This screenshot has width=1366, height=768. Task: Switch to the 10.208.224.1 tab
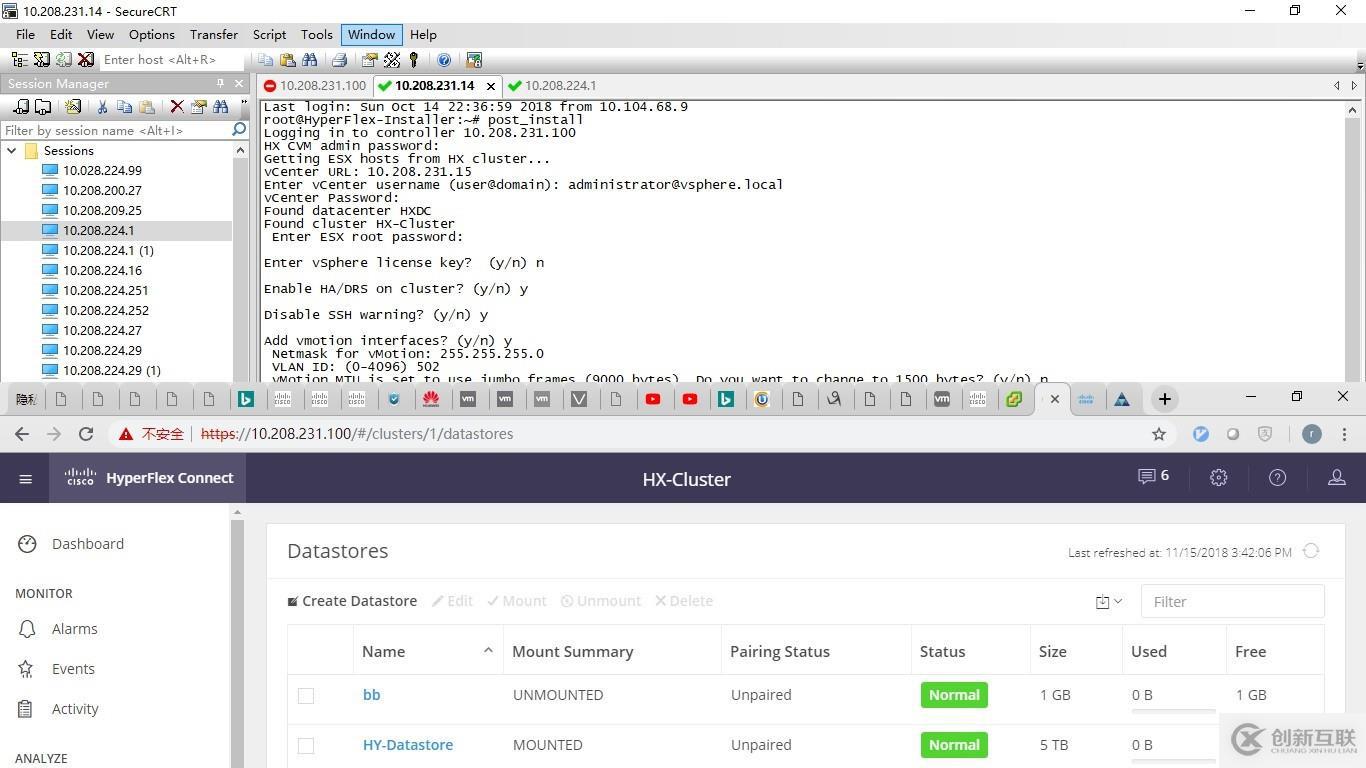click(552, 86)
